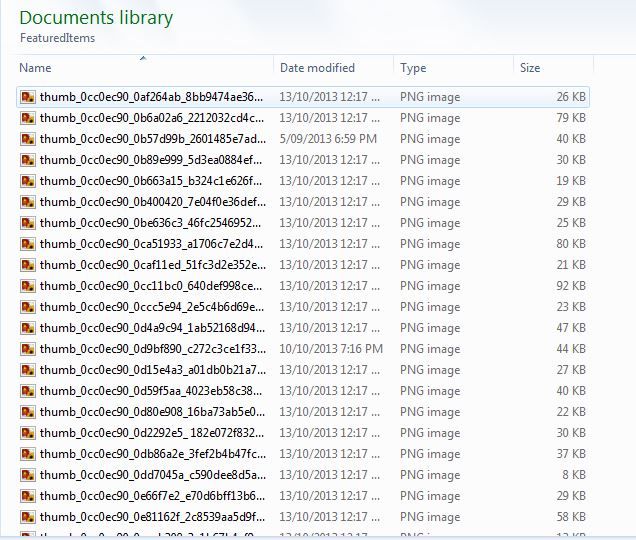The height and width of the screenshot is (540, 636).
Task: Click PNG icon of thumb_0cc0ec90_0e66f7e2 file
Action: (28, 496)
